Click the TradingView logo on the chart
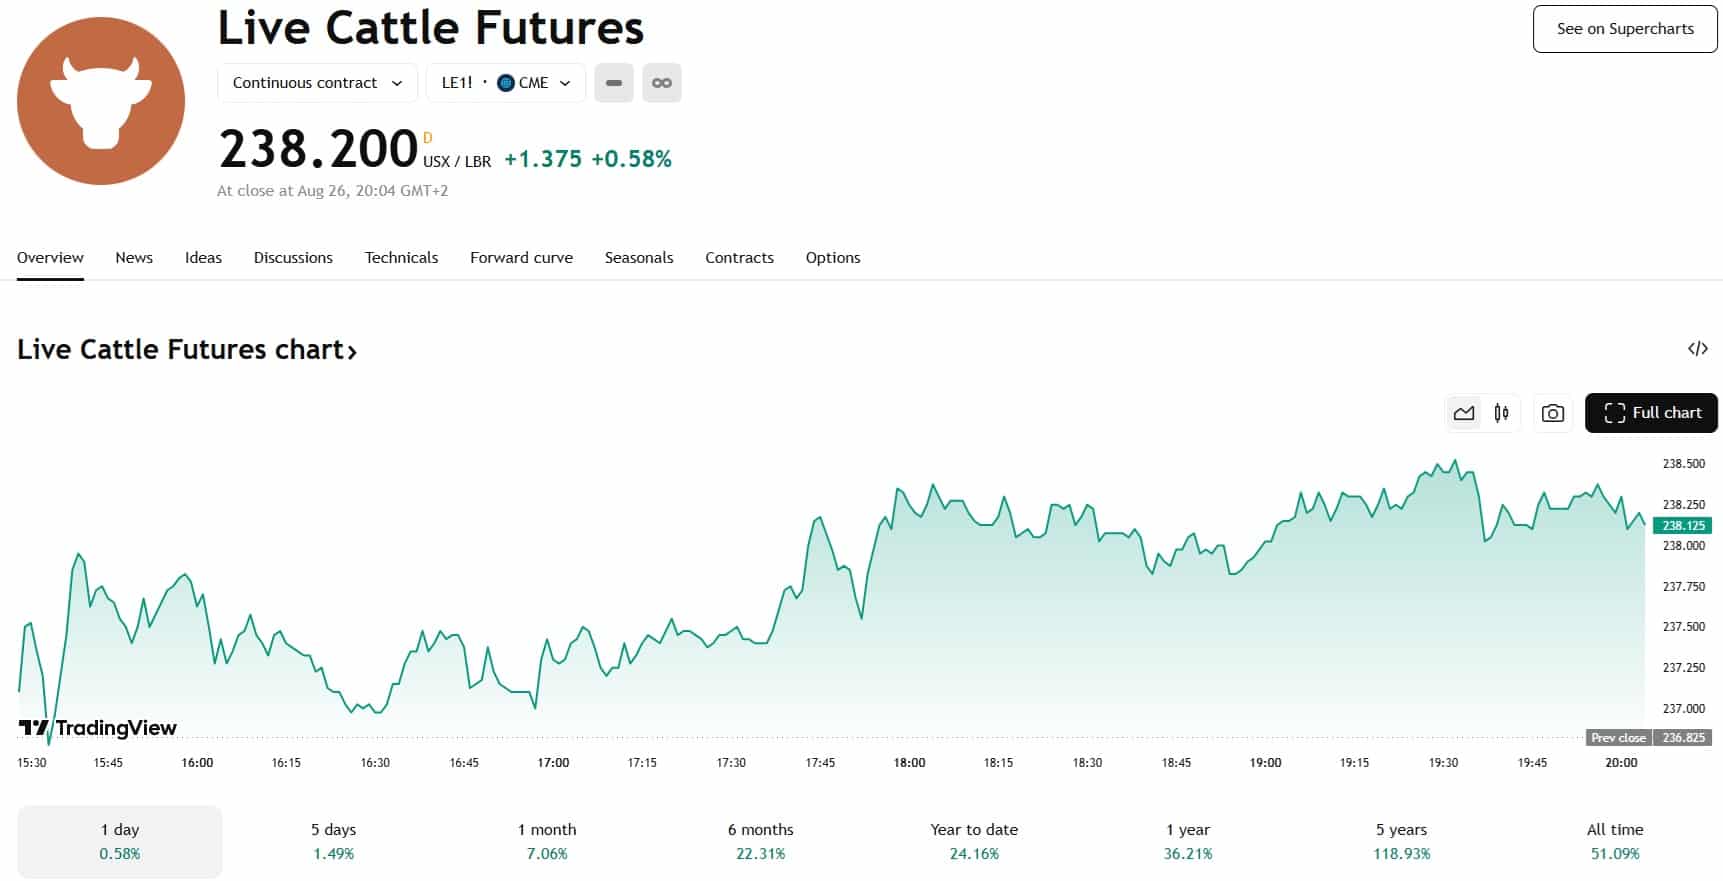This screenshot has height=881, width=1723. point(98,727)
